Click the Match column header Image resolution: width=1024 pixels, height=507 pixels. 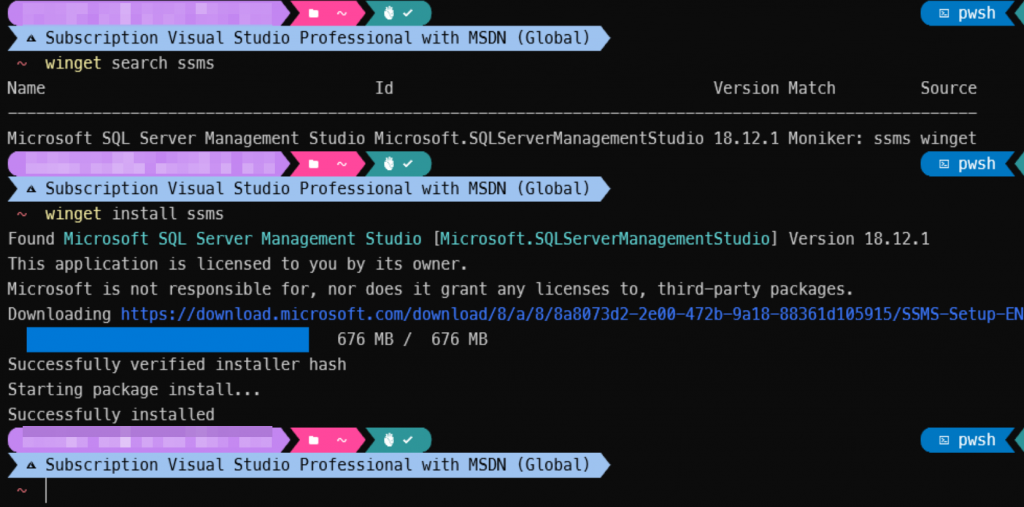click(x=811, y=88)
